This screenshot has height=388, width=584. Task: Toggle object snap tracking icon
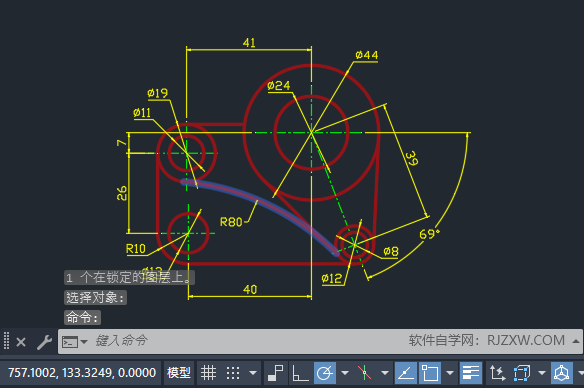(406, 373)
